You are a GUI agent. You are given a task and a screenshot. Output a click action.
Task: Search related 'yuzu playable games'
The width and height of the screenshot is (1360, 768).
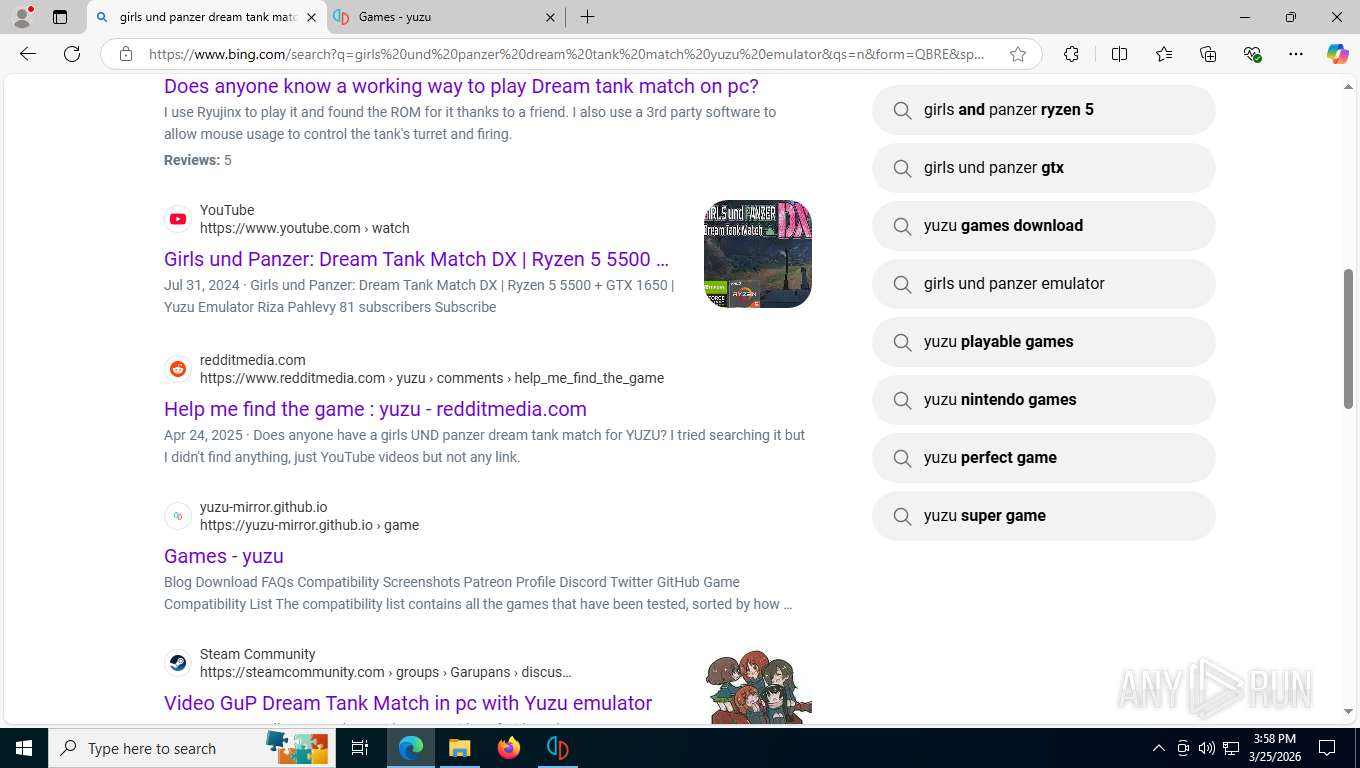coord(1043,342)
